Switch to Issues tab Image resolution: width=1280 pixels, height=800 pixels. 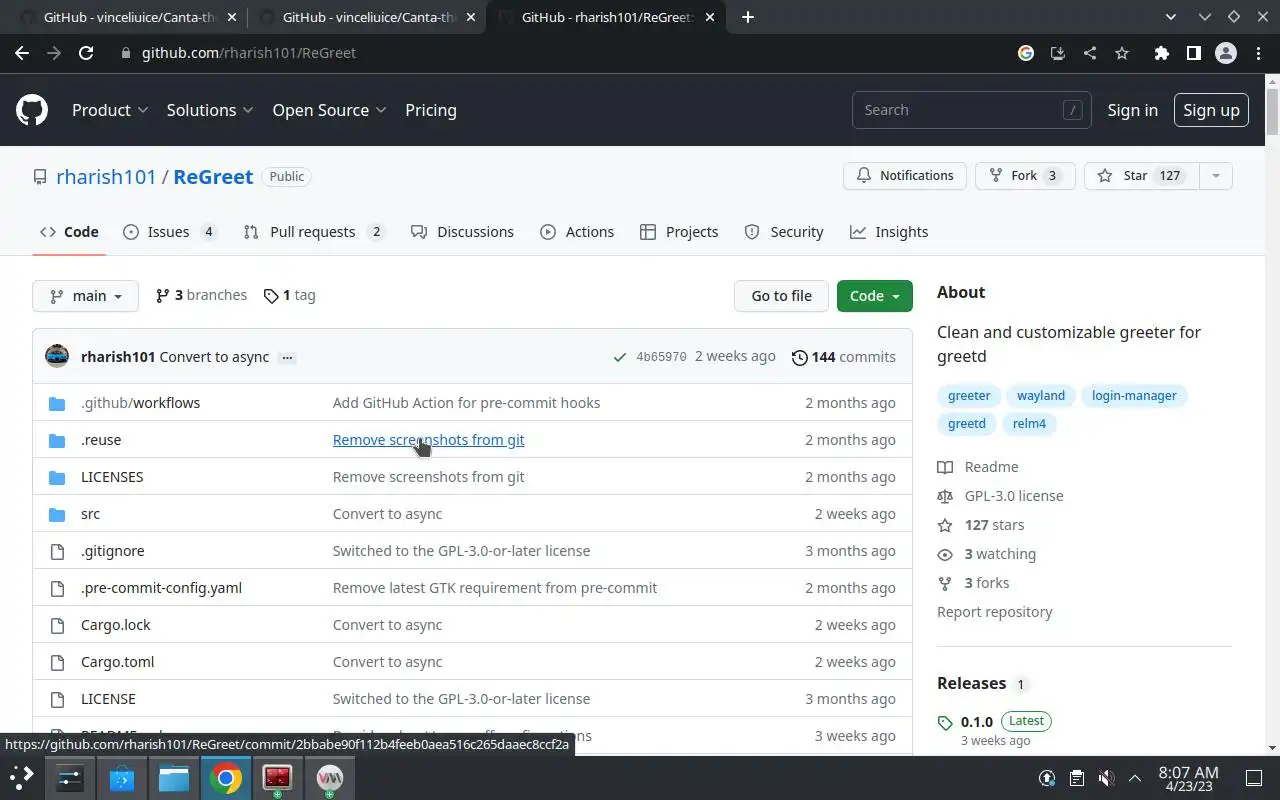click(x=169, y=232)
